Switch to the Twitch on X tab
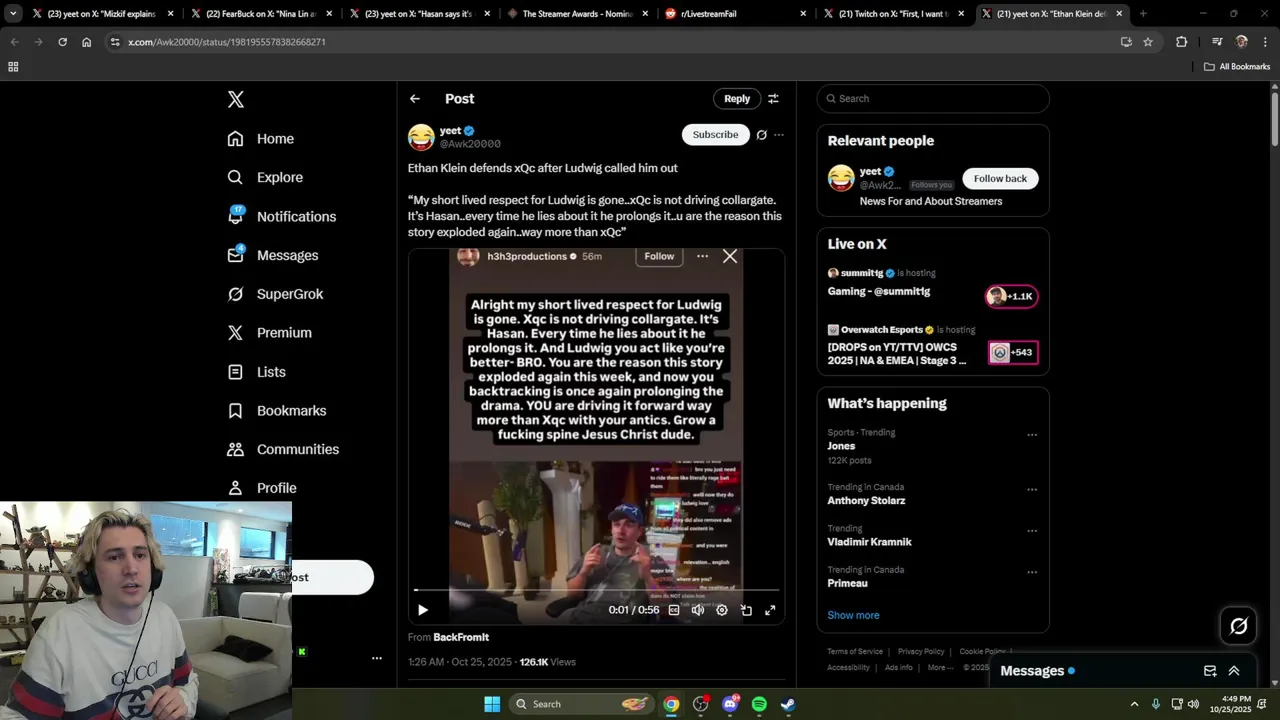Image resolution: width=1280 pixels, height=720 pixels. click(x=893, y=14)
